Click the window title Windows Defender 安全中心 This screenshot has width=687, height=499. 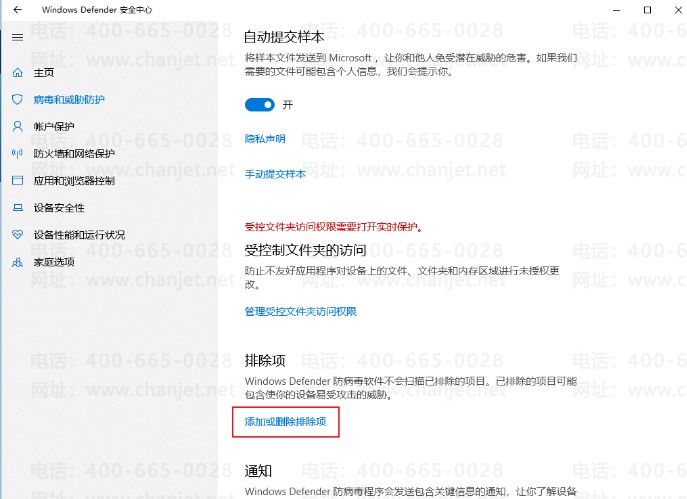pos(97,10)
